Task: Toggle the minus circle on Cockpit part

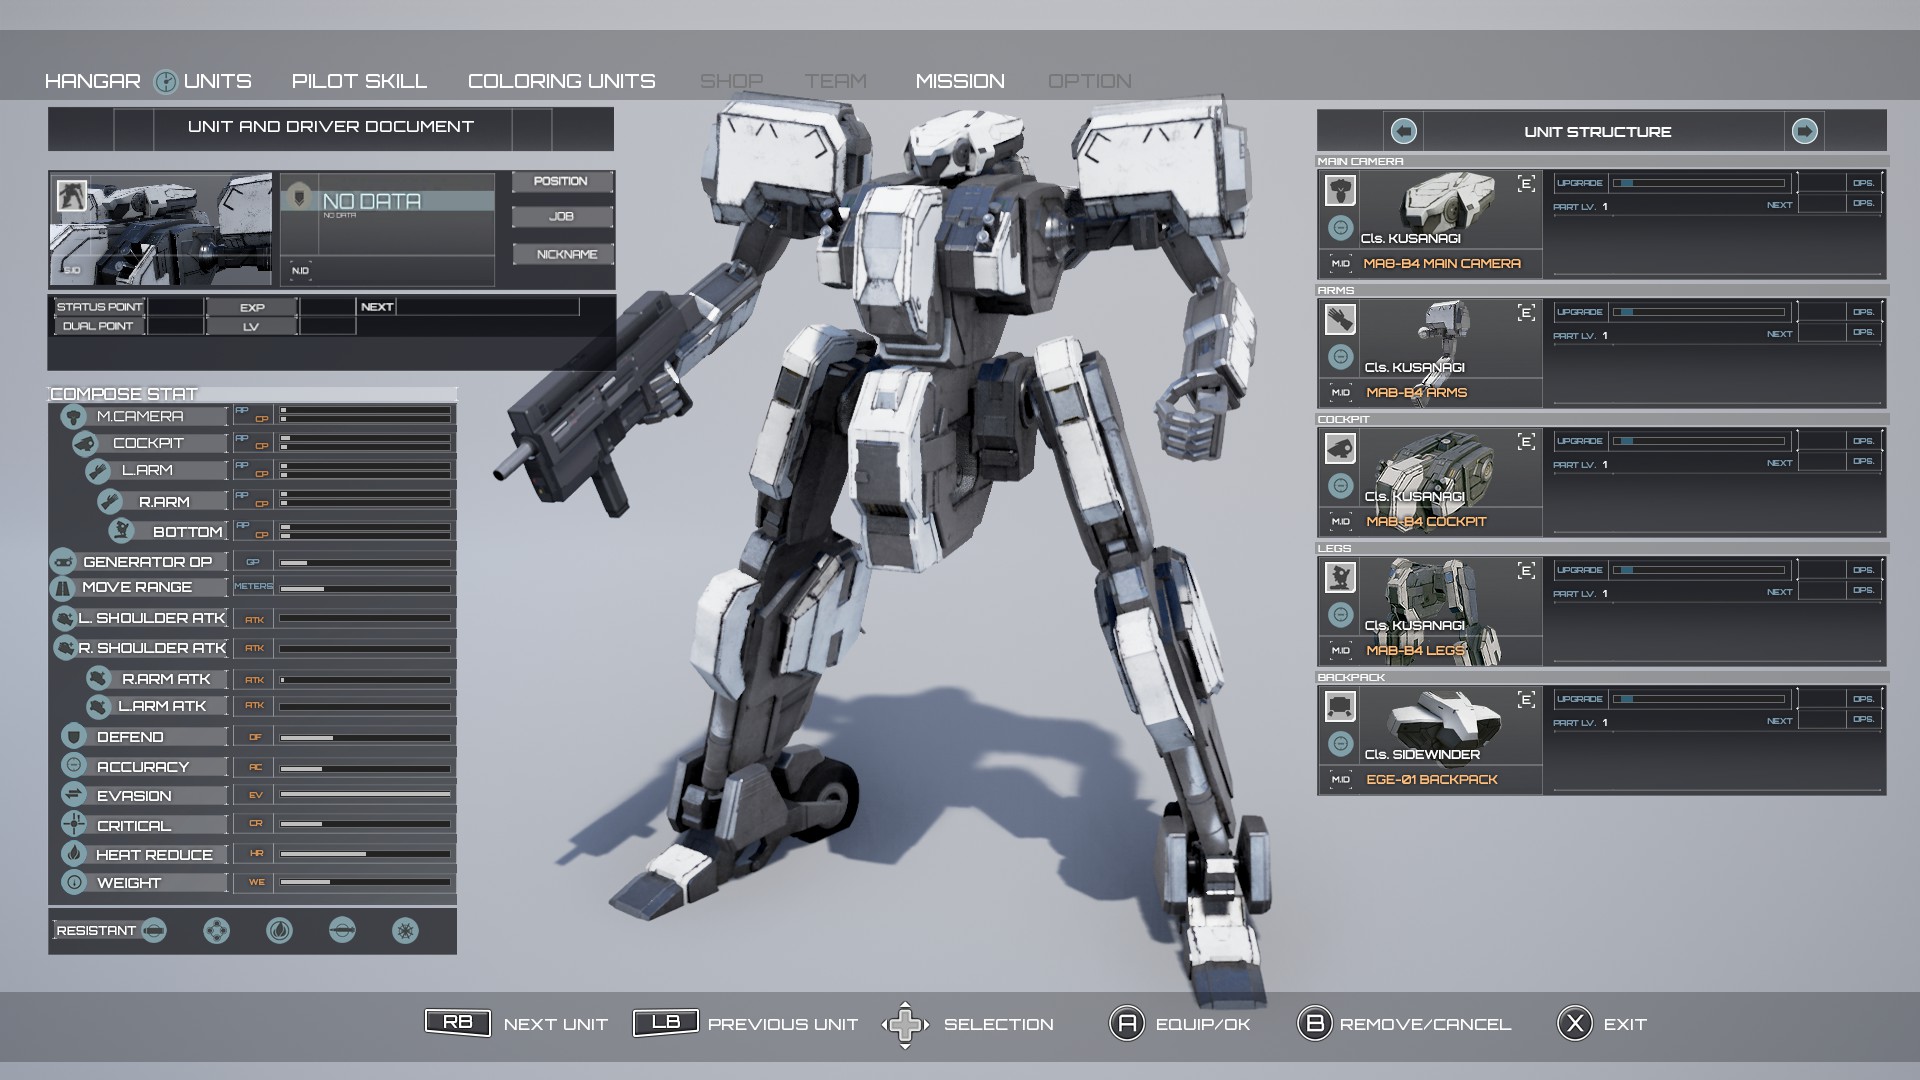Action: click(x=1340, y=486)
